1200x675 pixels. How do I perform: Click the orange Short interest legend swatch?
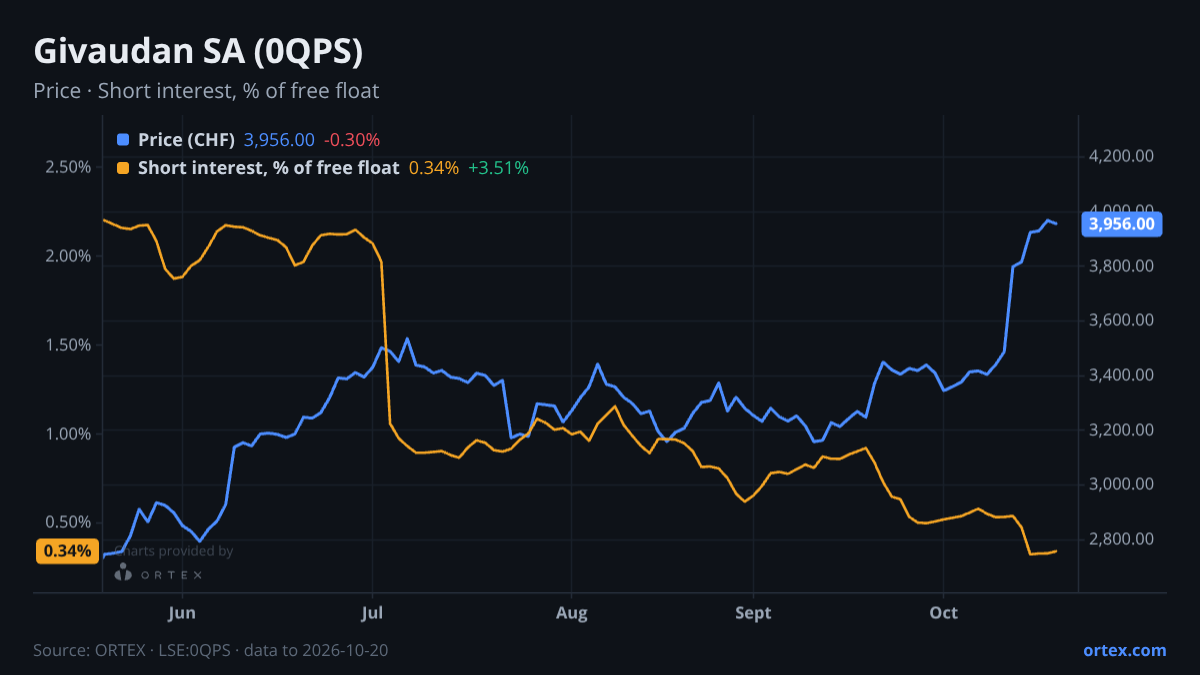(x=123, y=168)
